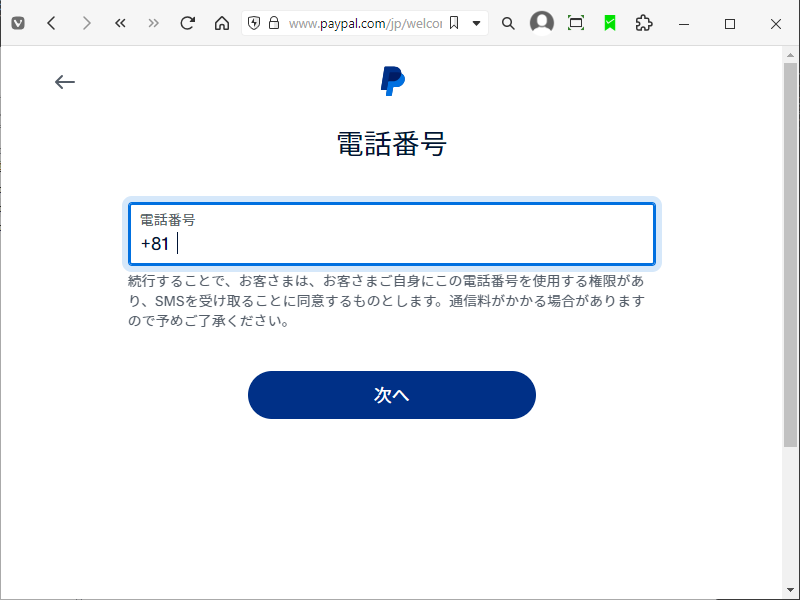
Task: Click the SMS consent notice text
Action: [x=386, y=301]
